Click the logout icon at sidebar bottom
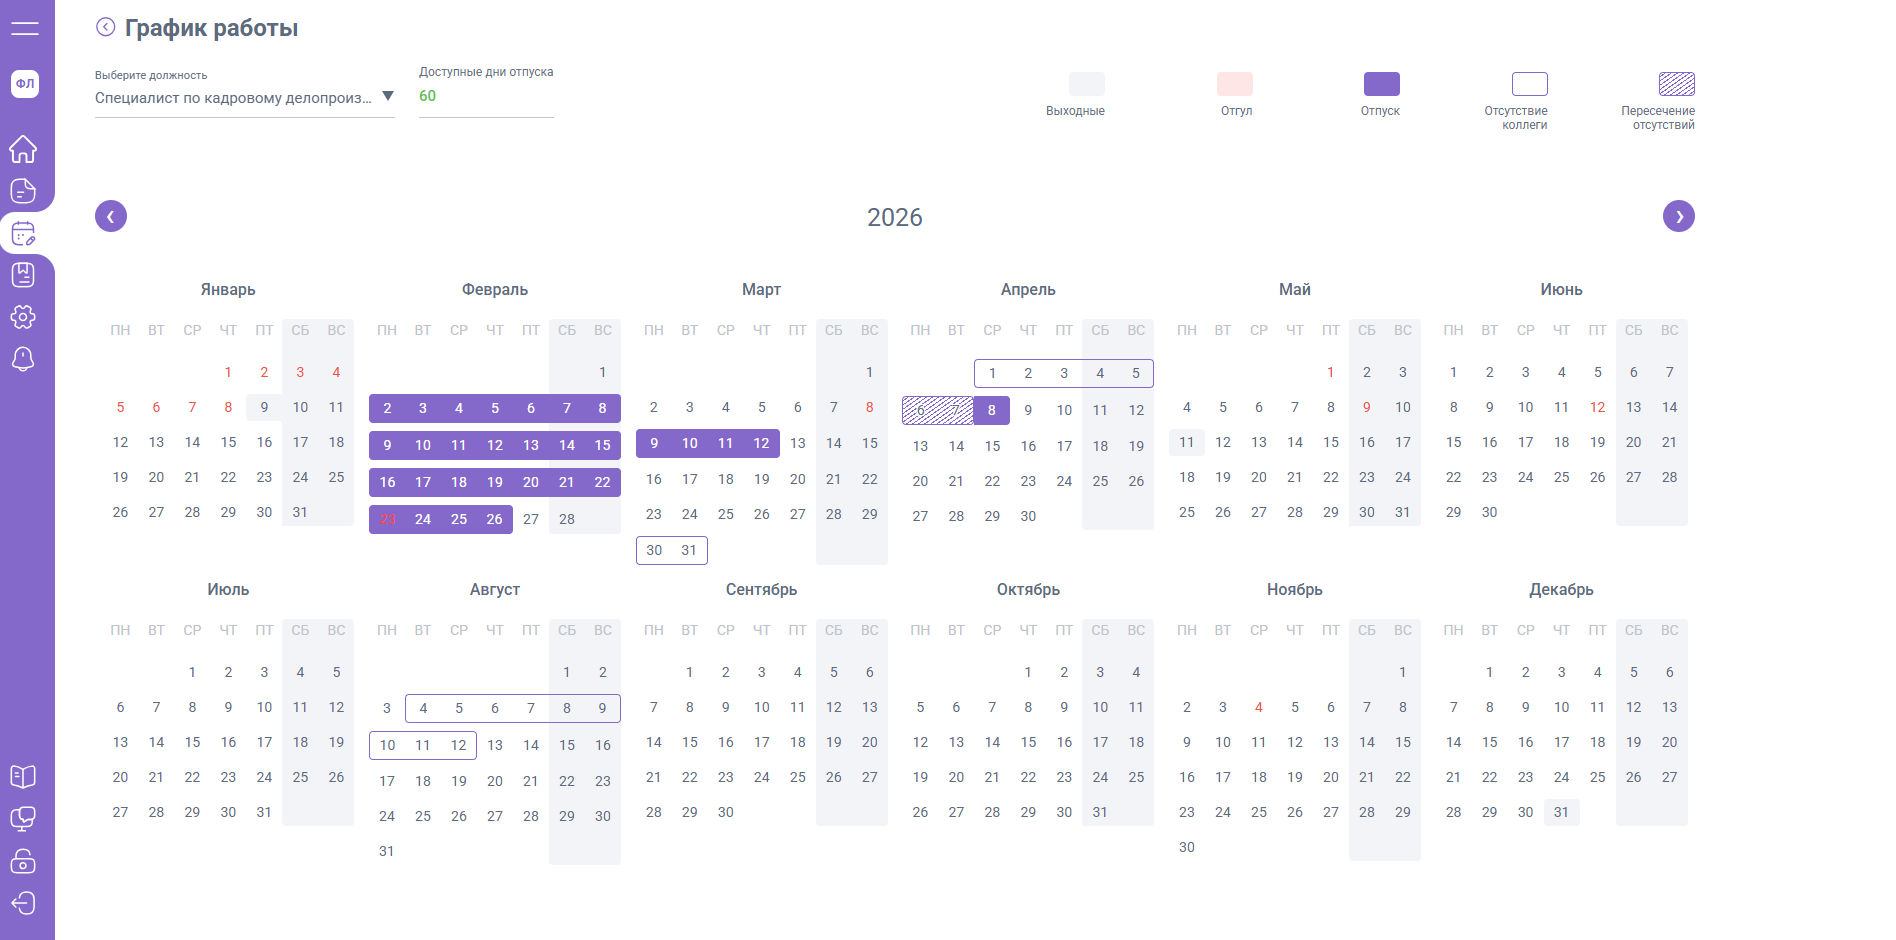Image resolution: width=1896 pixels, height=940 pixels. click(x=23, y=903)
